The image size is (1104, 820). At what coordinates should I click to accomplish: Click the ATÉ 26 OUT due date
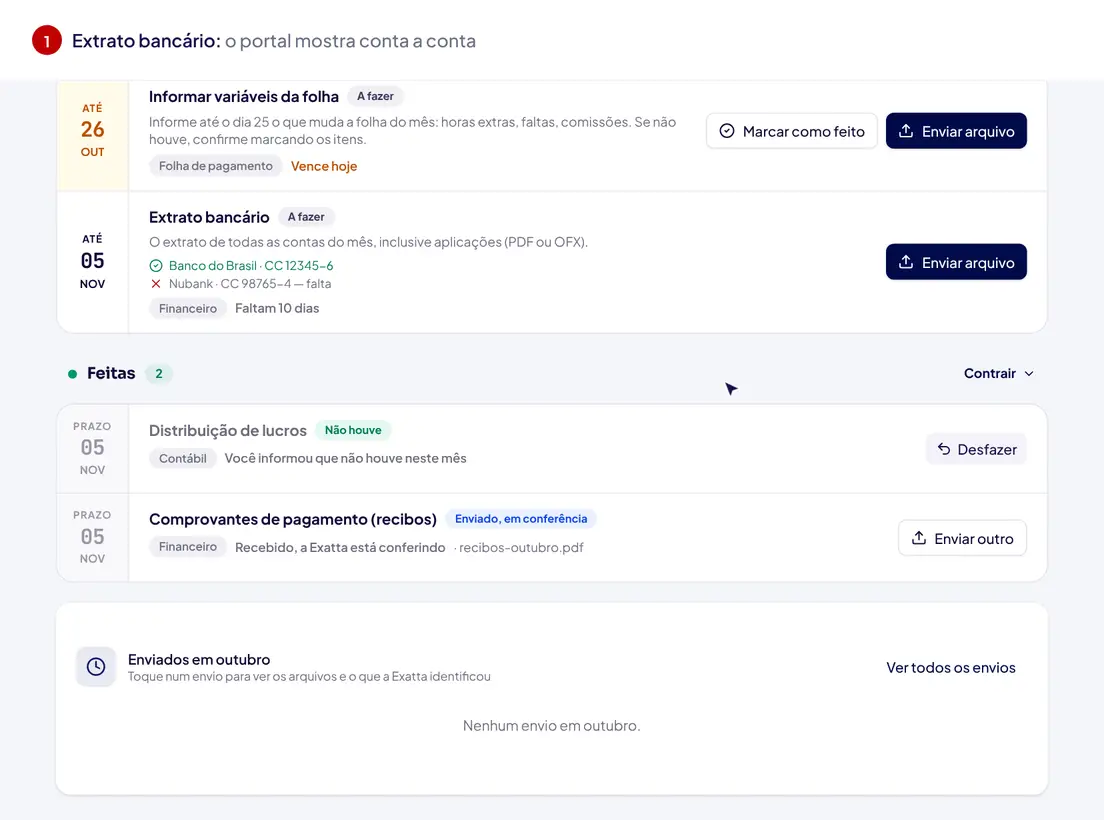(x=92, y=130)
